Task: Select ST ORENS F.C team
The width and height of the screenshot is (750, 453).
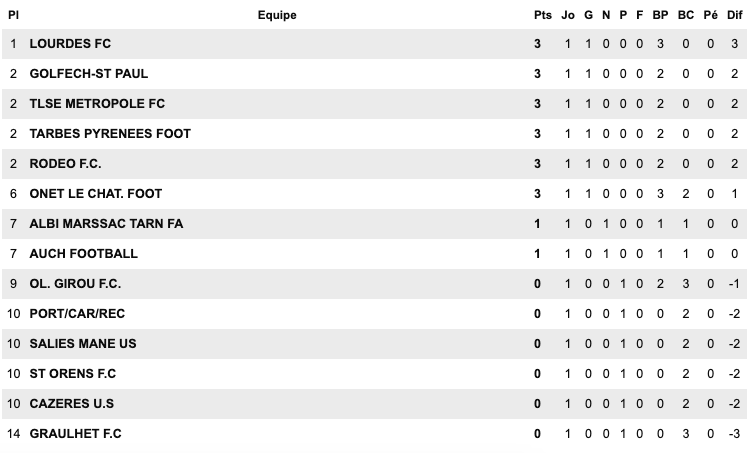Action: coord(73,374)
